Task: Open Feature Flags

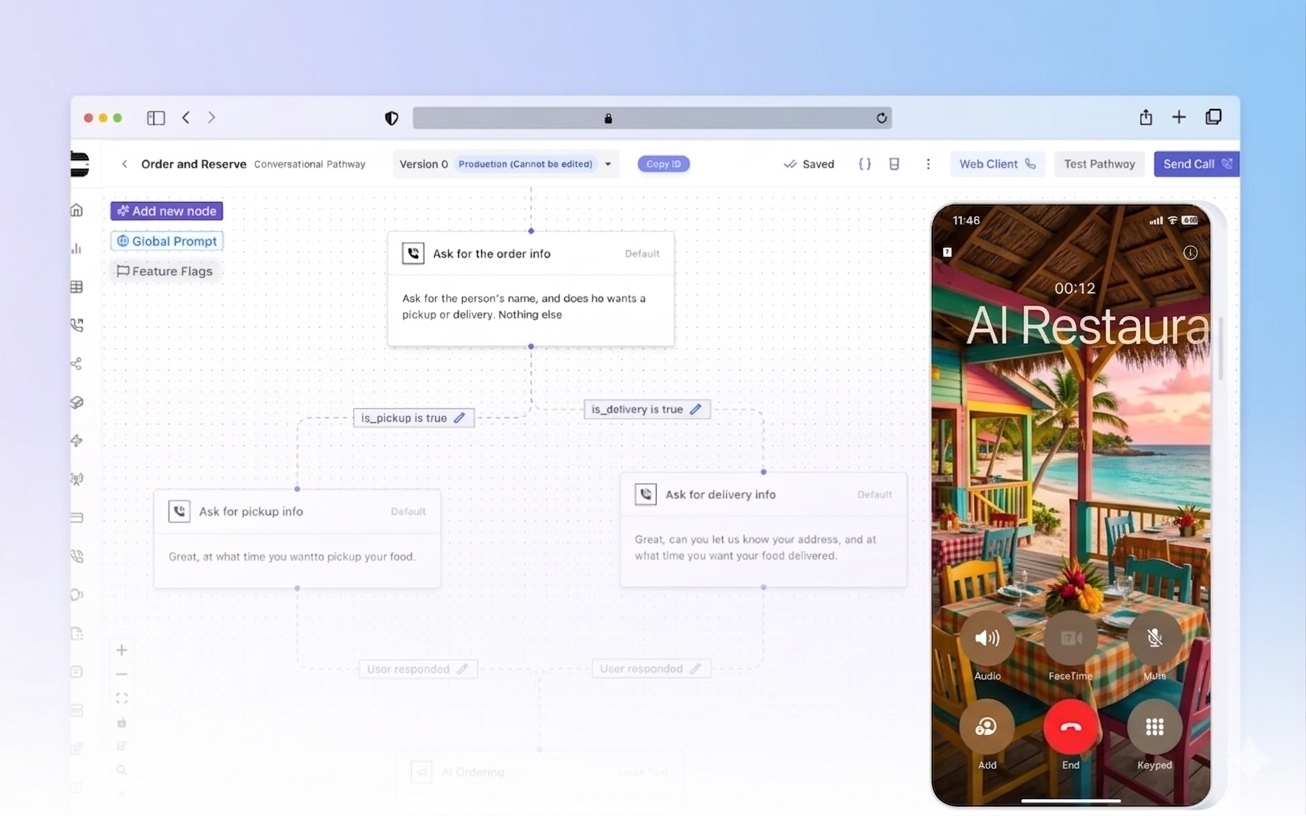Action: point(164,271)
